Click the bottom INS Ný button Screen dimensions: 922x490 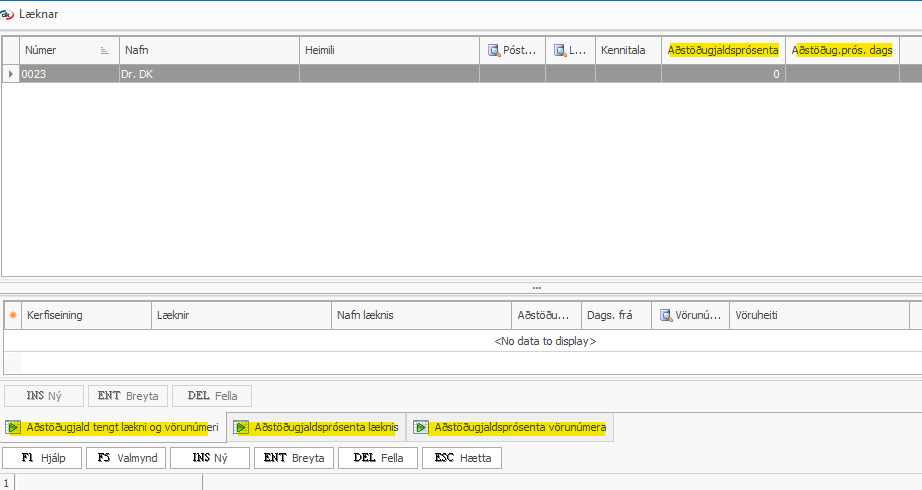point(209,458)
